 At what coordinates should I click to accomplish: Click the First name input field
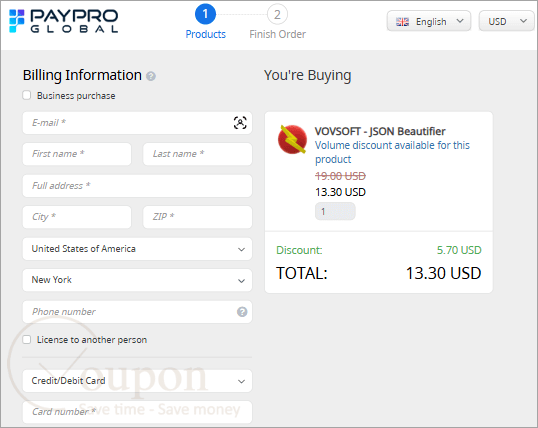pos(77,154)
